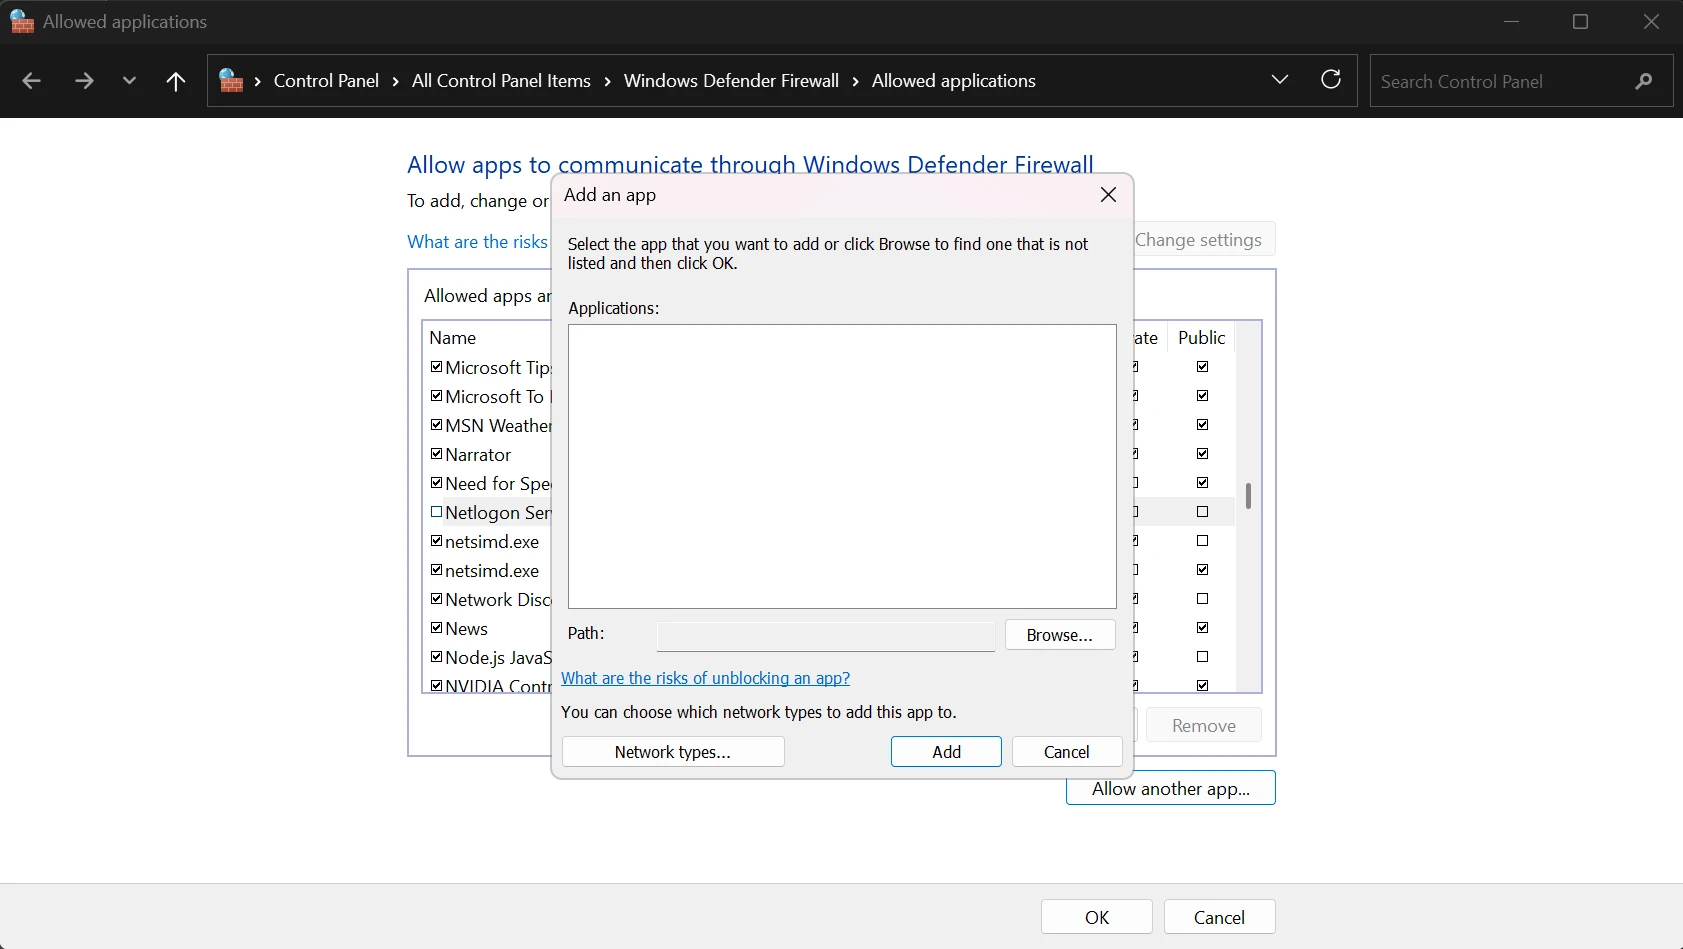Uncheck the Narrator app checkbox
The height and width of the screenshot is (949, 1683).
(436, 454)
